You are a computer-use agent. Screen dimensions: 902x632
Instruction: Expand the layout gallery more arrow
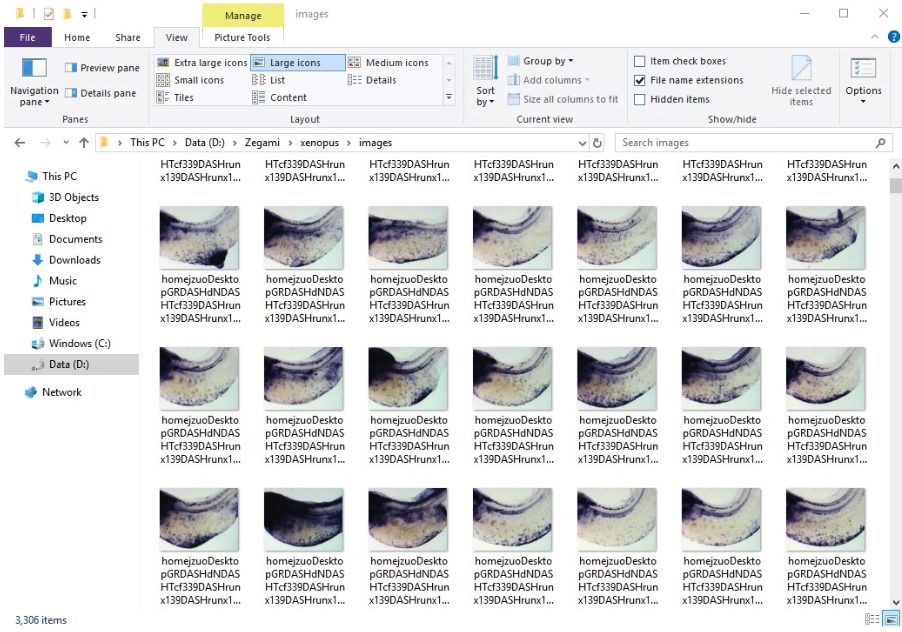pos(449,97)
